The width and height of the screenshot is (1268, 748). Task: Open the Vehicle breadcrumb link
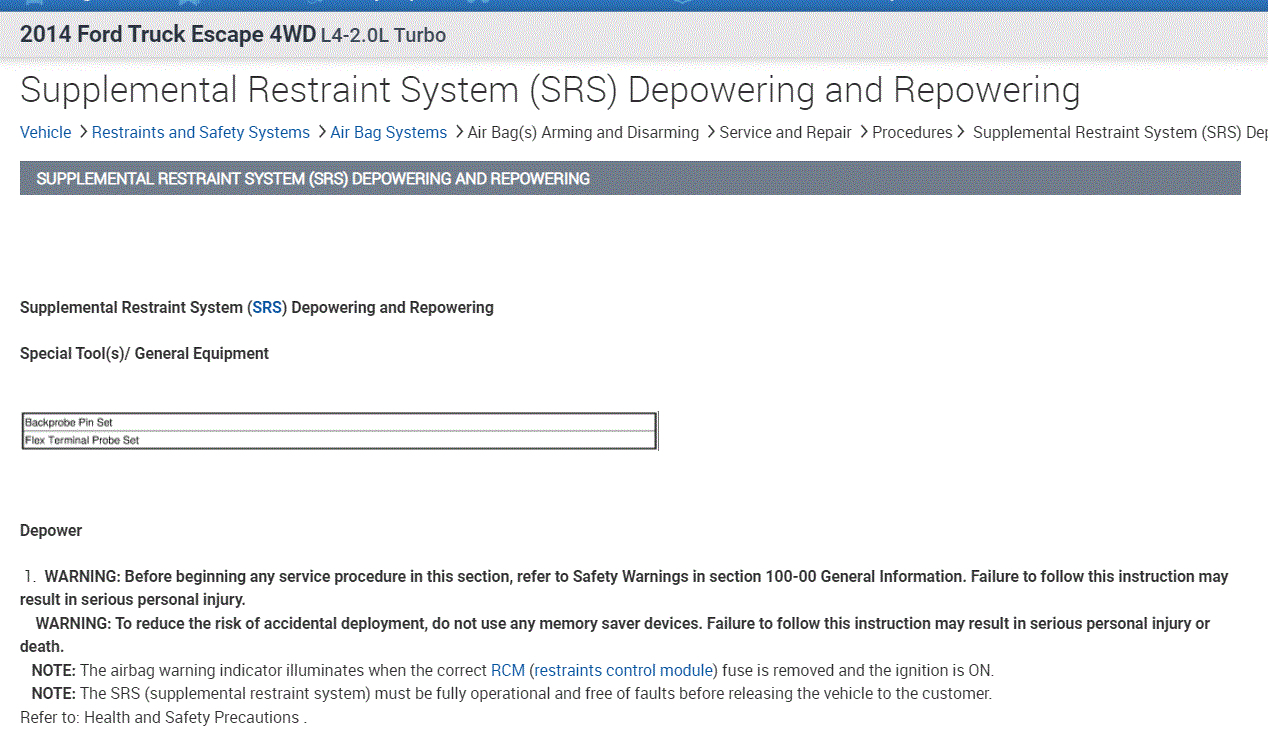46,132
